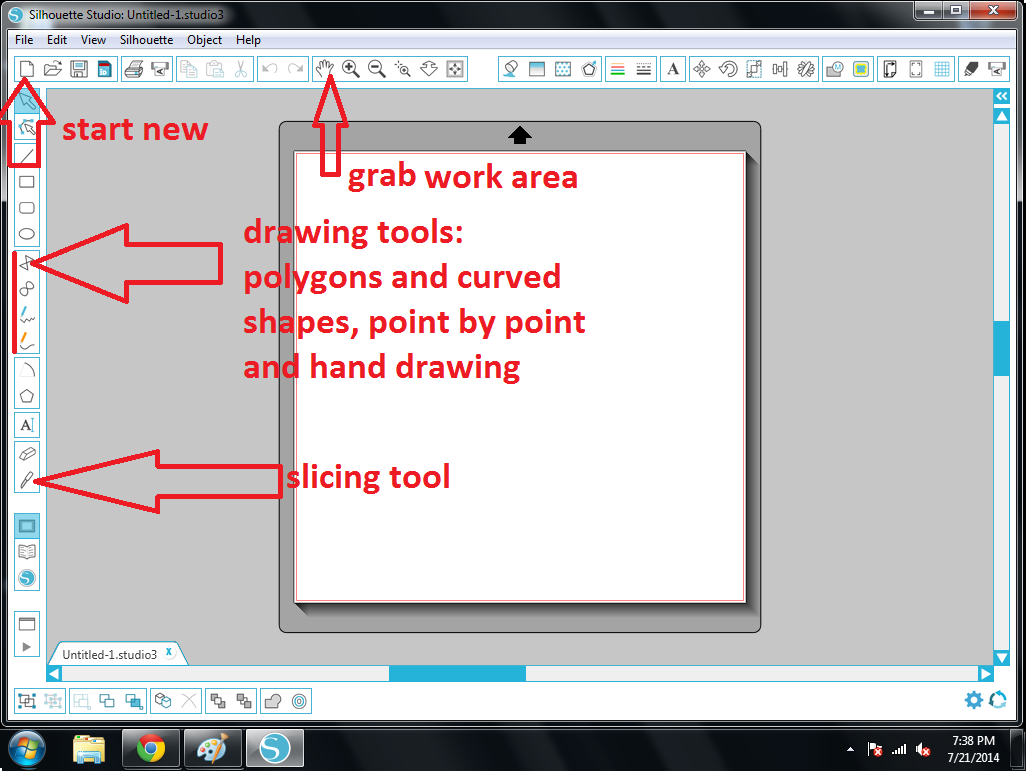Select the Edit Points tool

[x=27, y=127]
